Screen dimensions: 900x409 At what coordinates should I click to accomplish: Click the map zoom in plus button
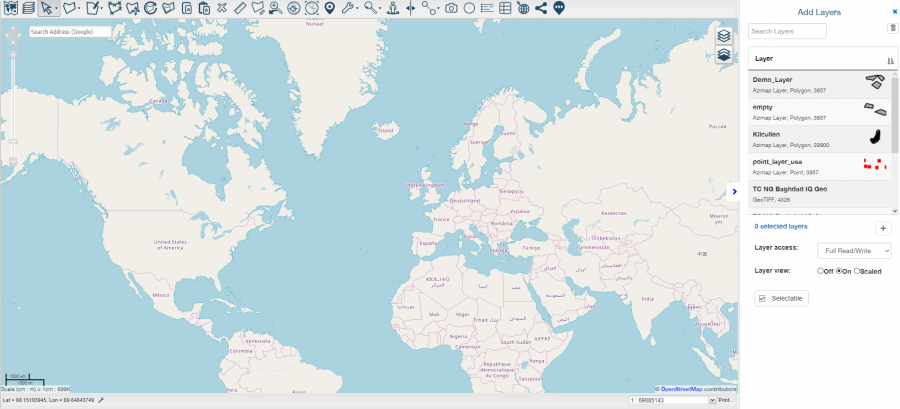[x=13, y=55]
